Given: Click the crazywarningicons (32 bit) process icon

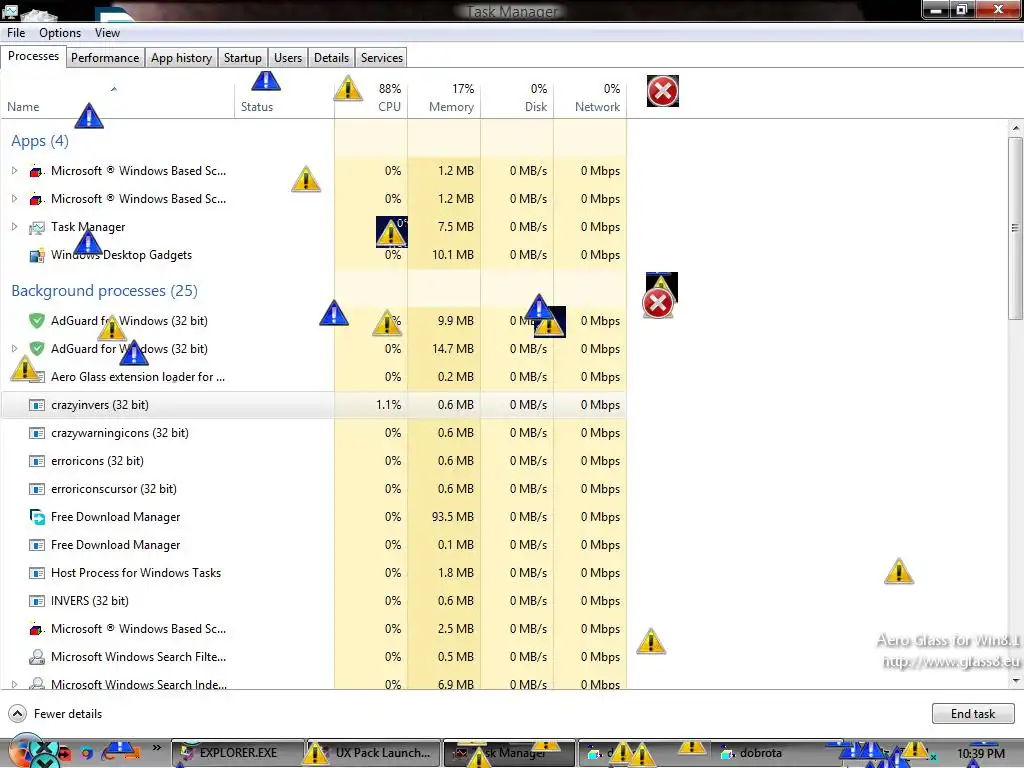Looking at the screenshot, I should tap(37, 433).
